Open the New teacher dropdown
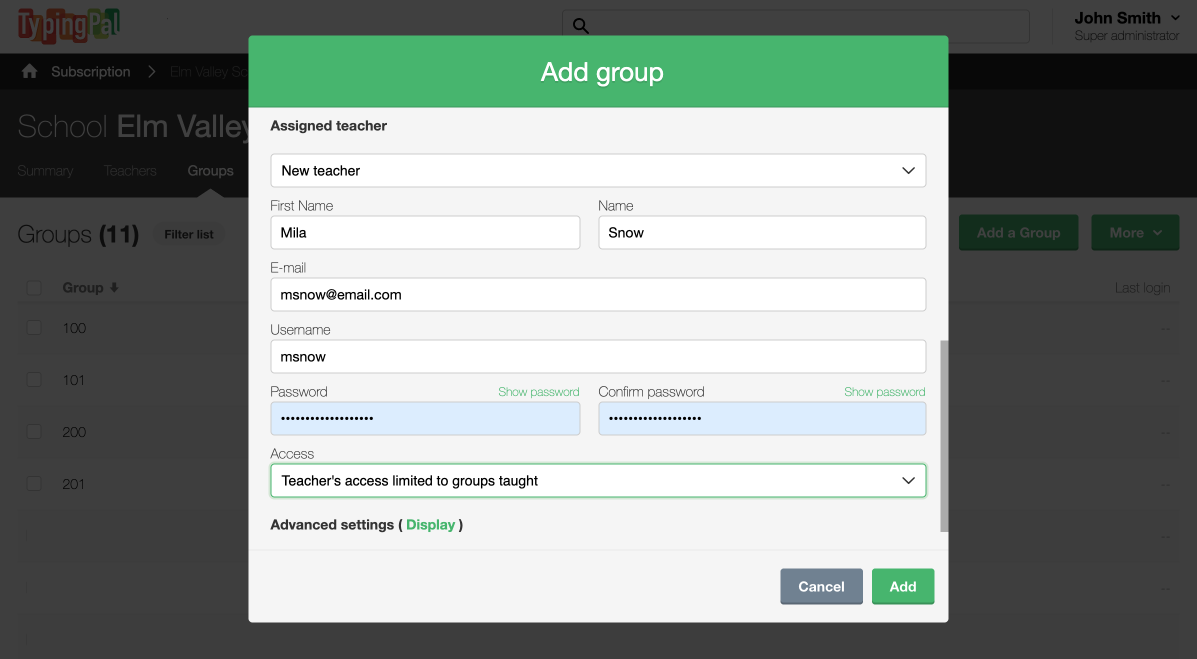Image resolution: width=1197 pixels, height=659 pixels. click(598, 171)
